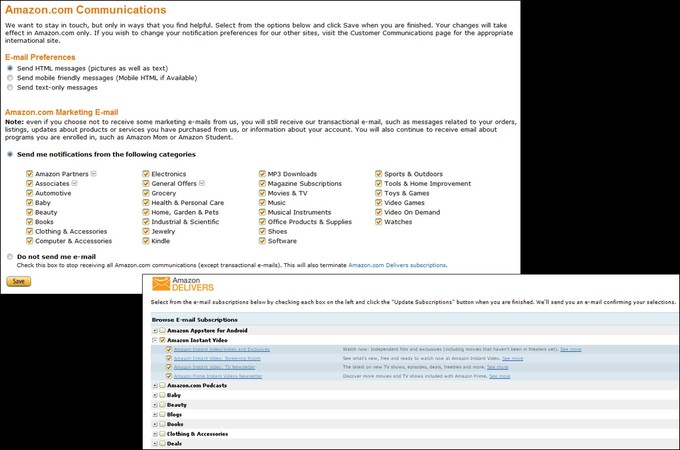Choose Do not send me e-mail option
The width and height of the screenshot is (680, 450).
tap(10, 257)
